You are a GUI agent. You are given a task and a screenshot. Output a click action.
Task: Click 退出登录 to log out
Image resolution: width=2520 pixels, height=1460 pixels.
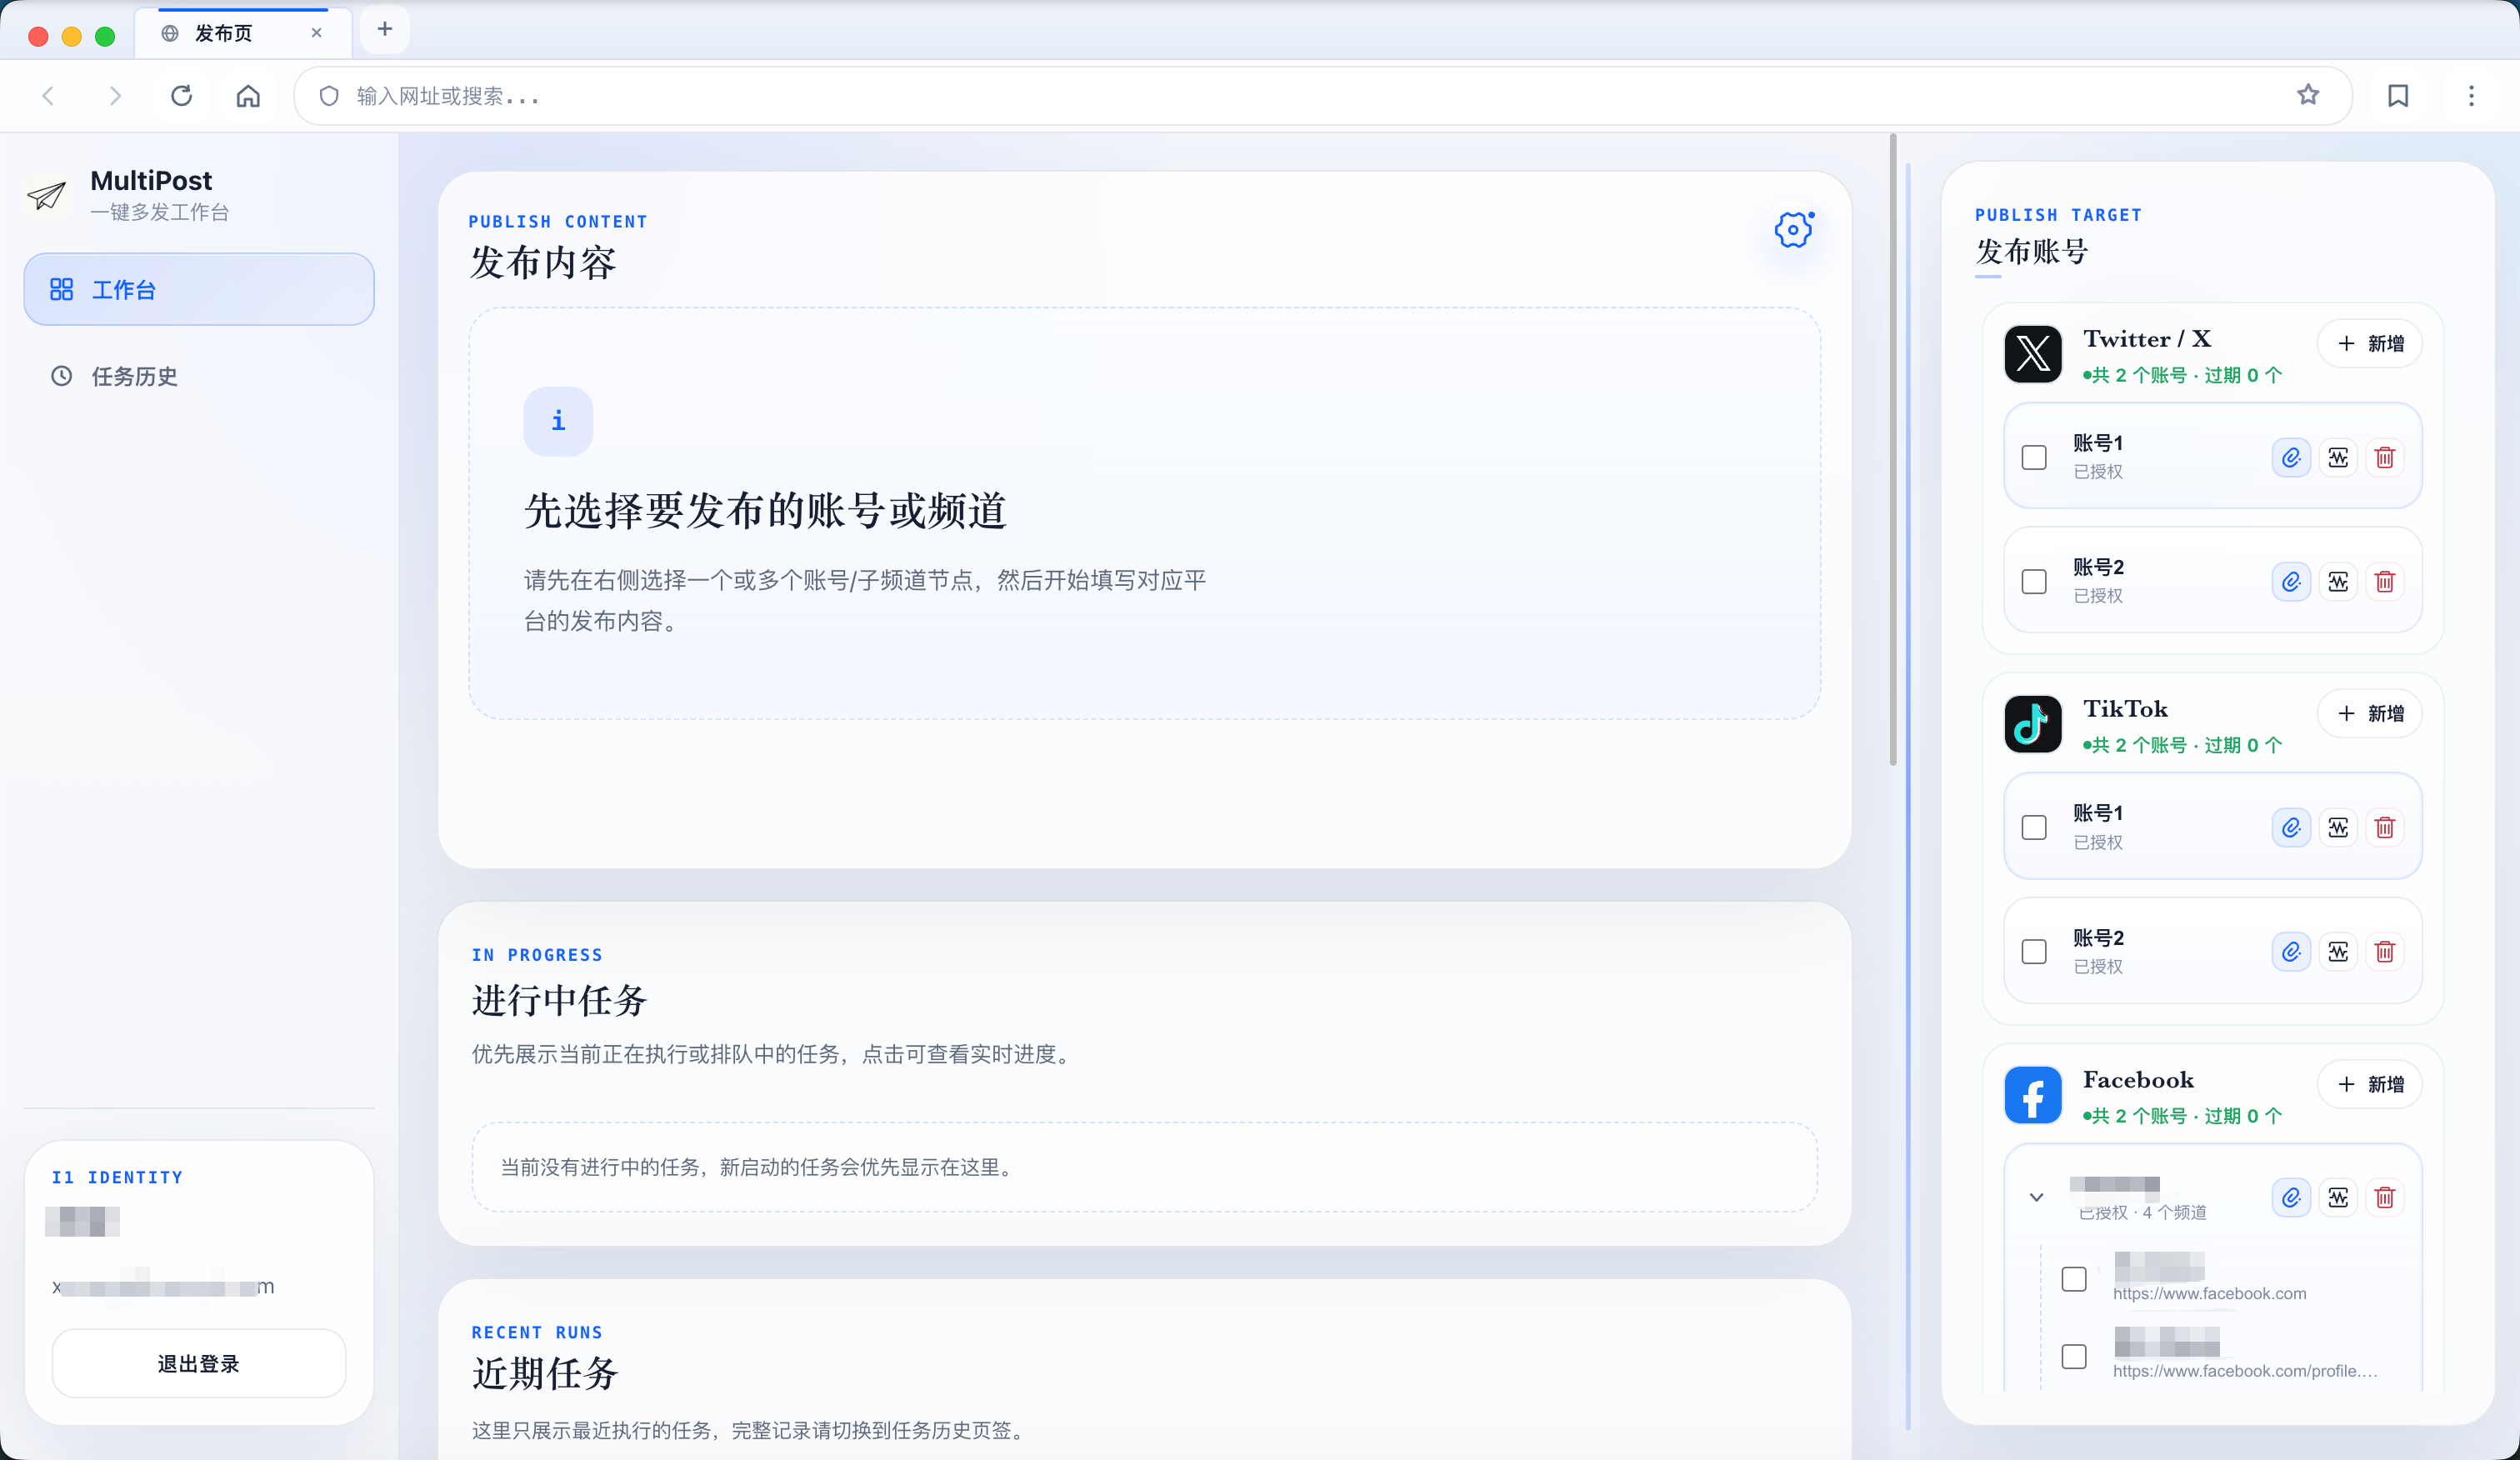click(199, 1364)
